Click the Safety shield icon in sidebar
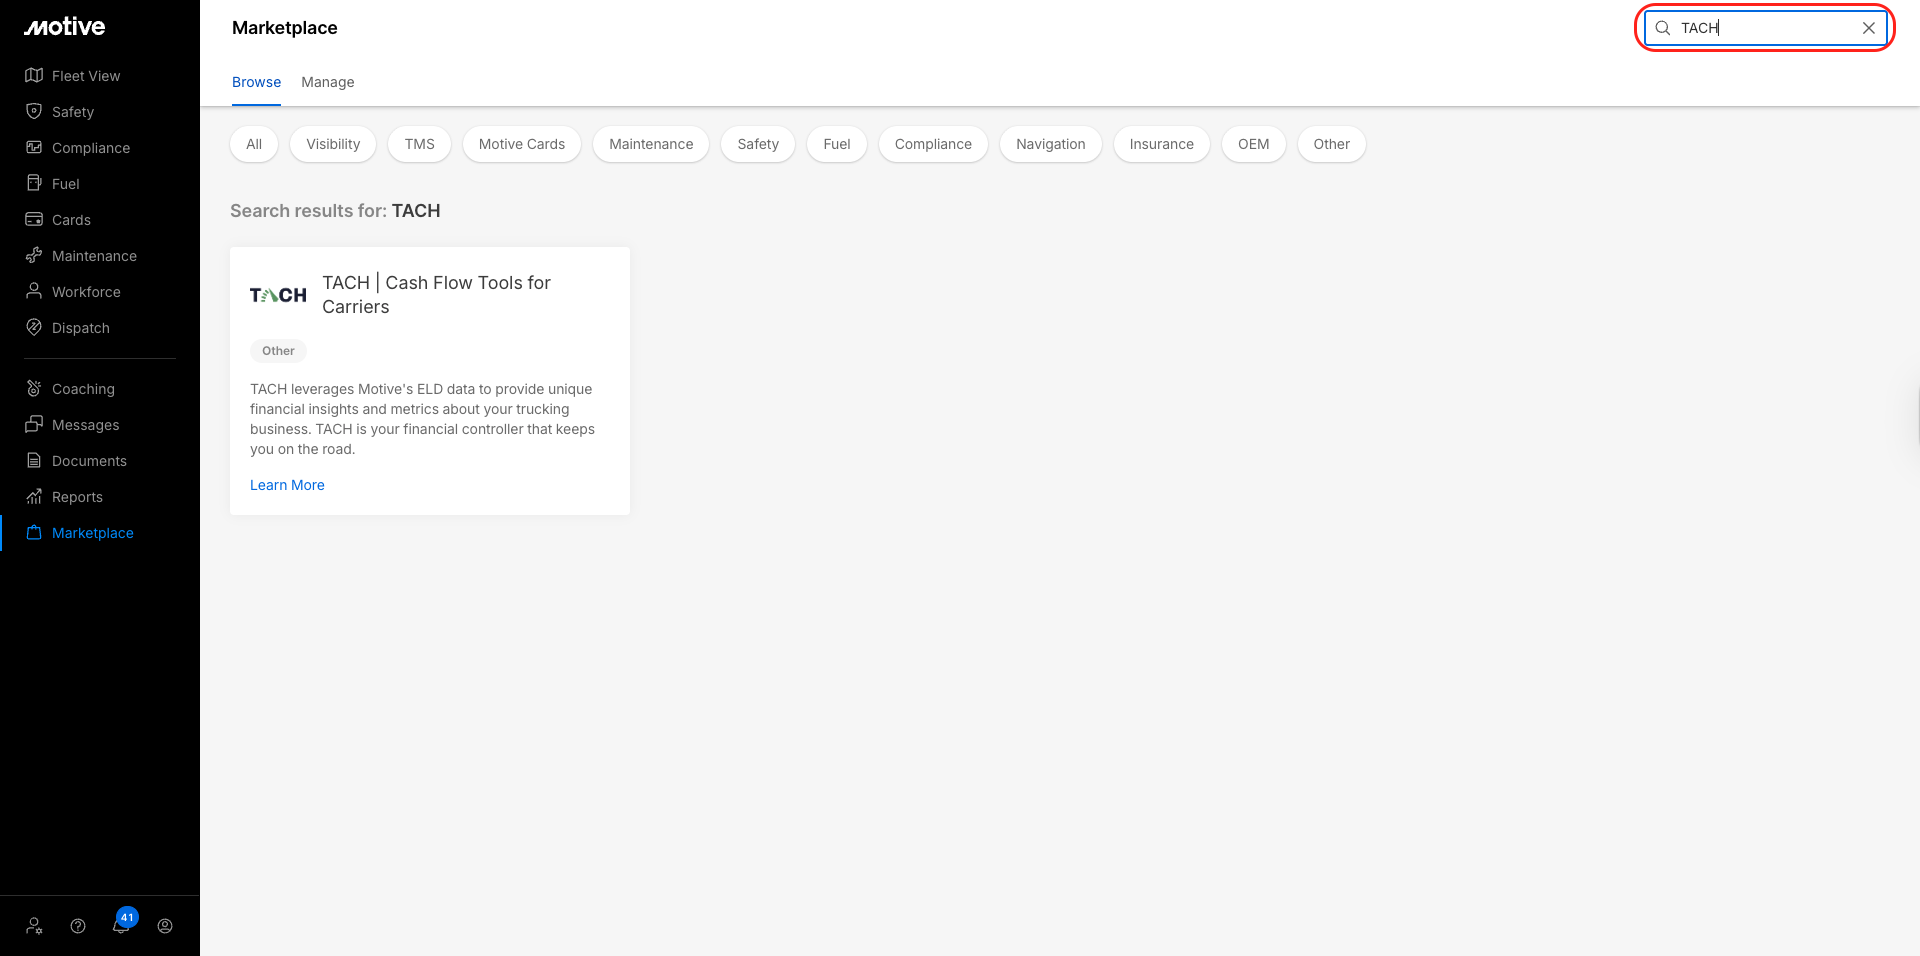 (34, 112)
